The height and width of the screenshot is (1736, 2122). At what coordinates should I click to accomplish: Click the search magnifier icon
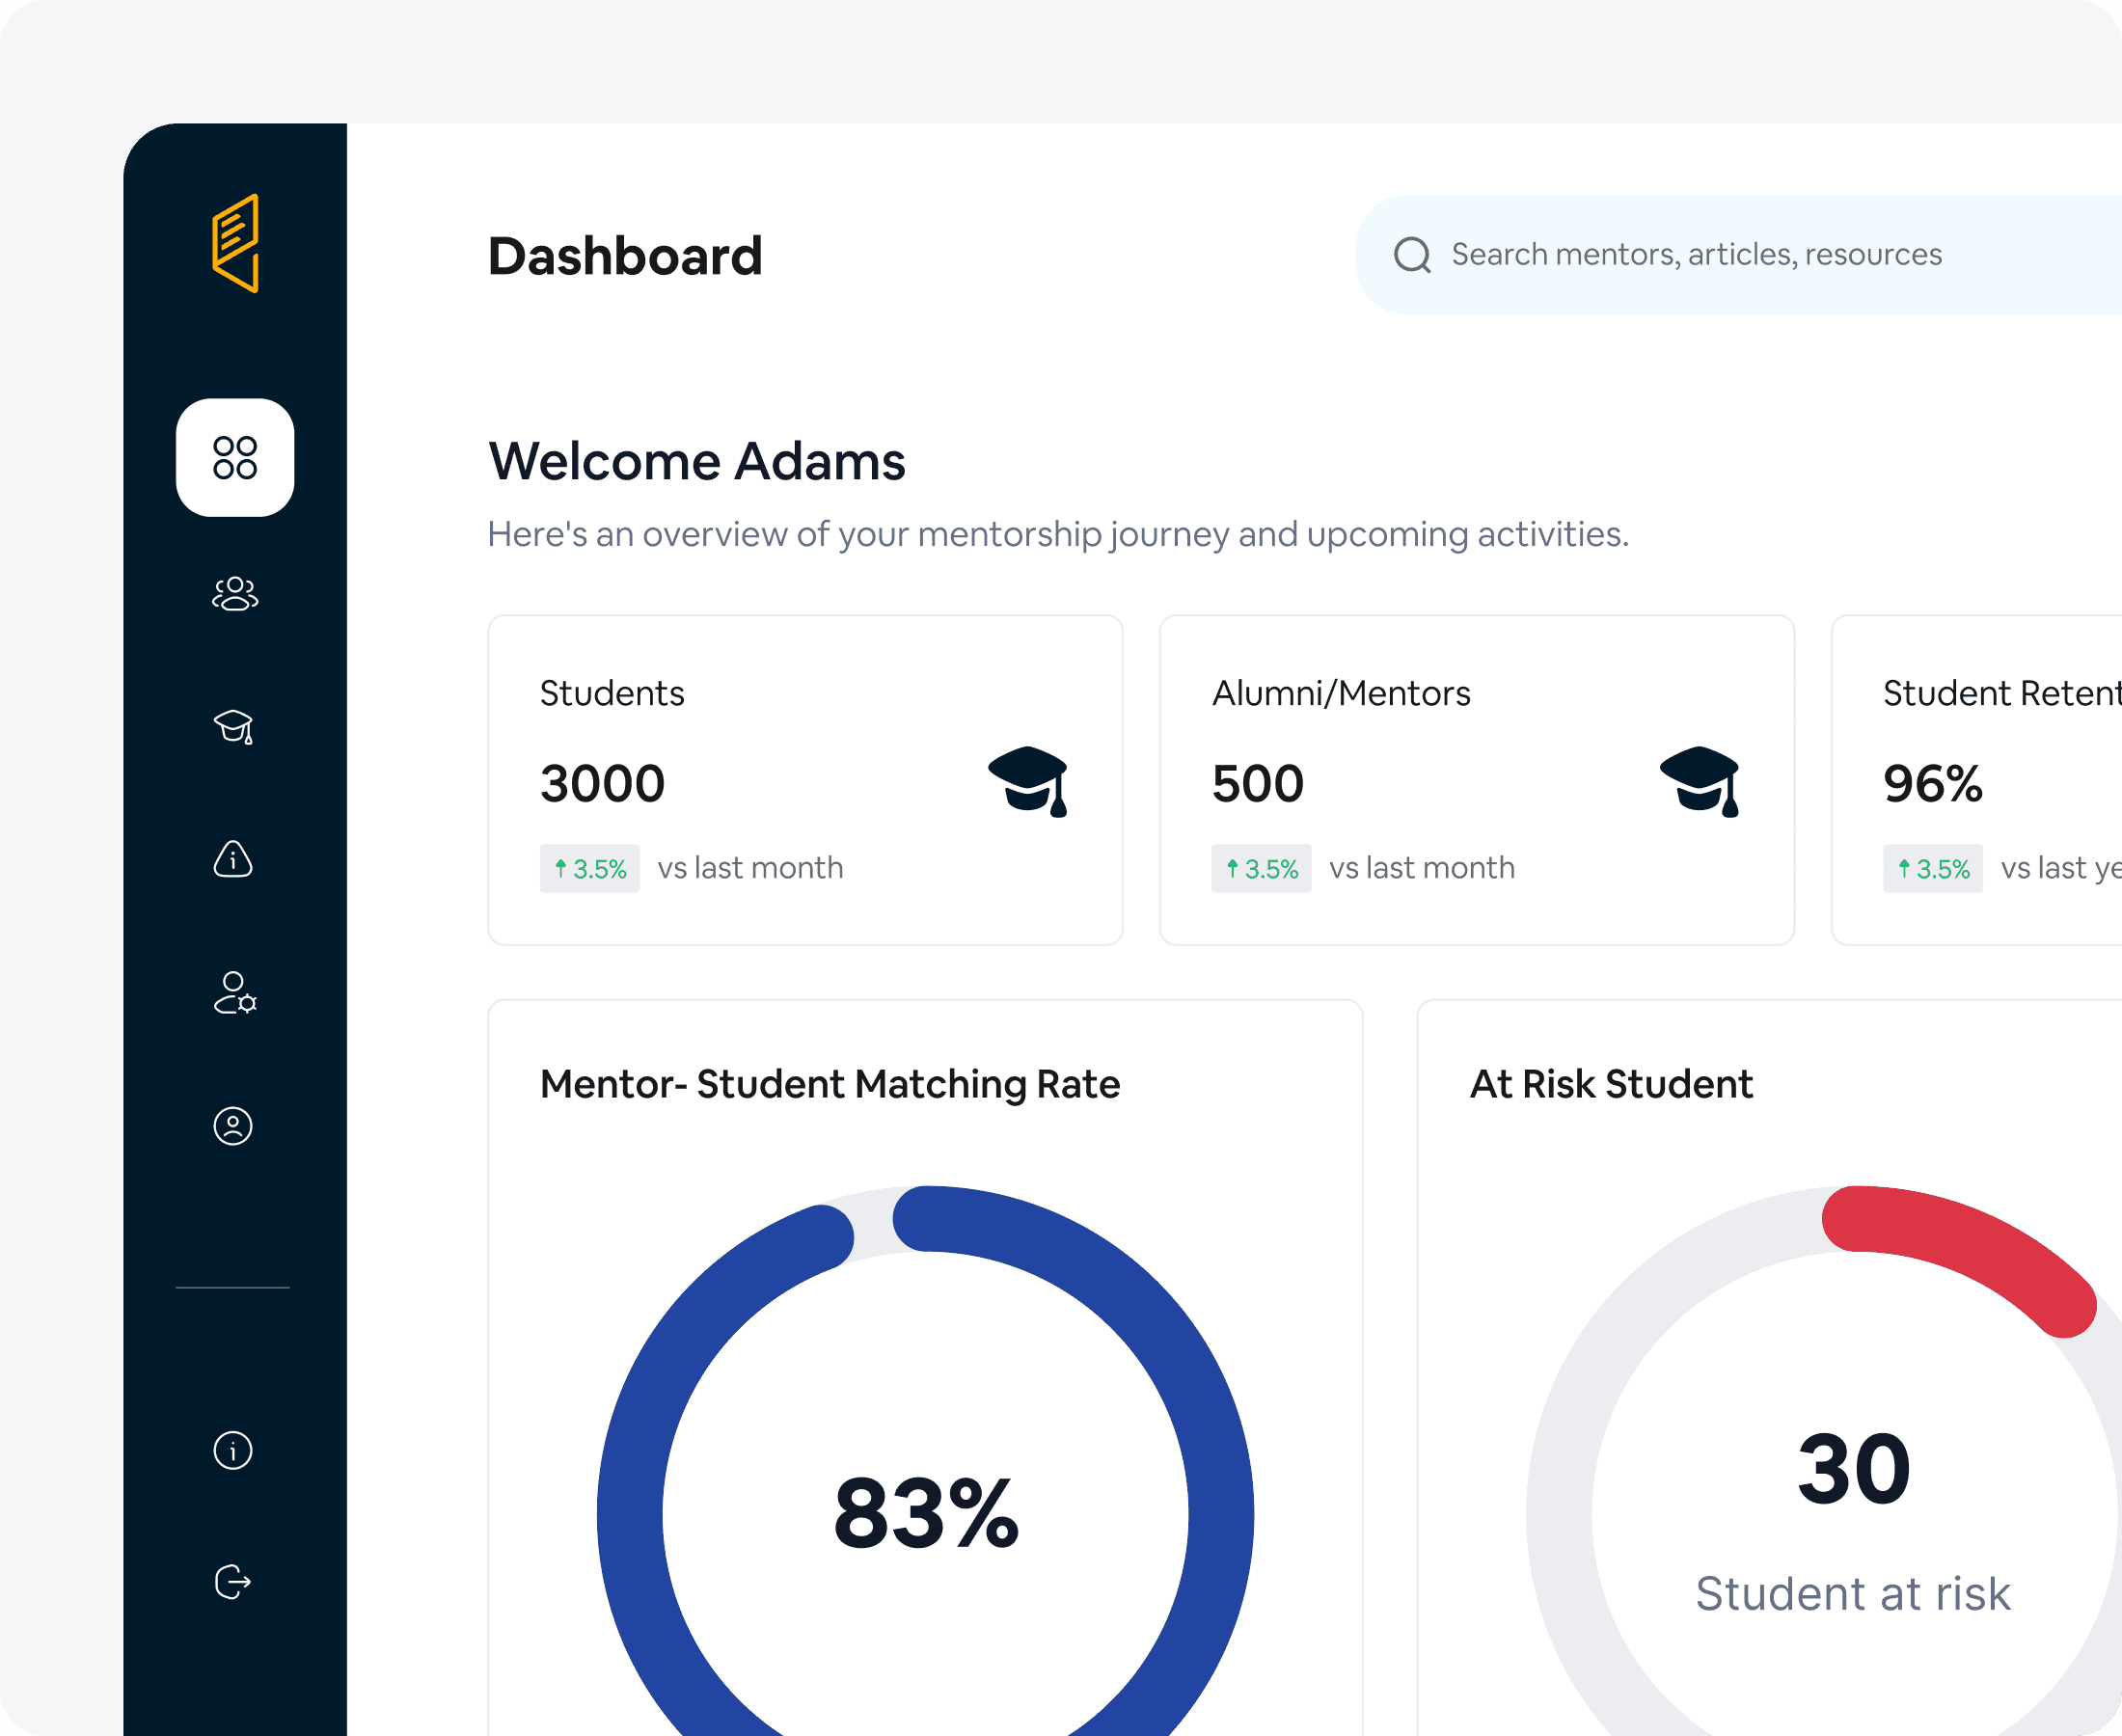(1412, 255)
